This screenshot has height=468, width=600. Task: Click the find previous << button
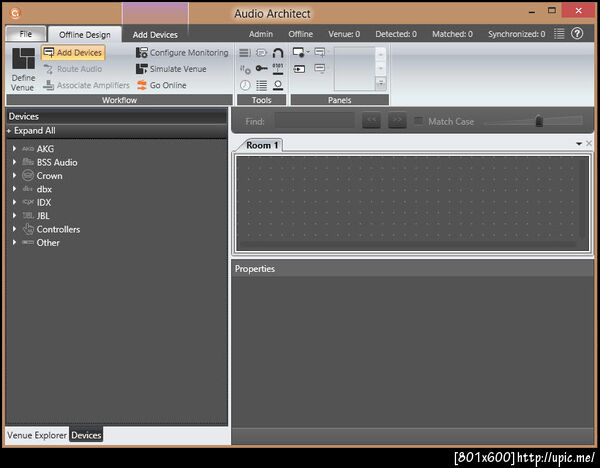tap(371, 121)
